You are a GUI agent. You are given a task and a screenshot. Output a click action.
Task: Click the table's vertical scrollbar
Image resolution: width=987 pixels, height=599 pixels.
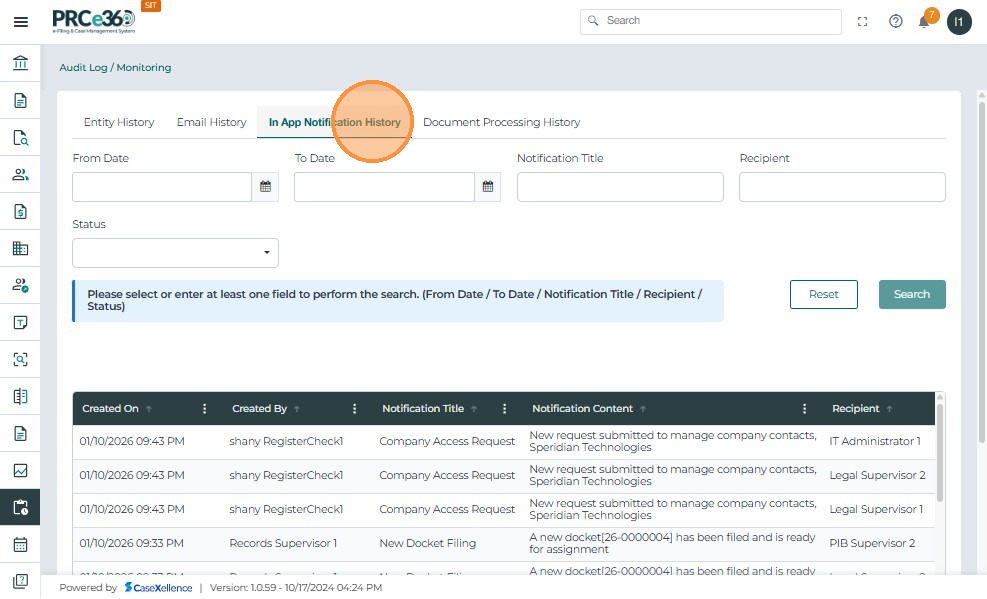940,450
